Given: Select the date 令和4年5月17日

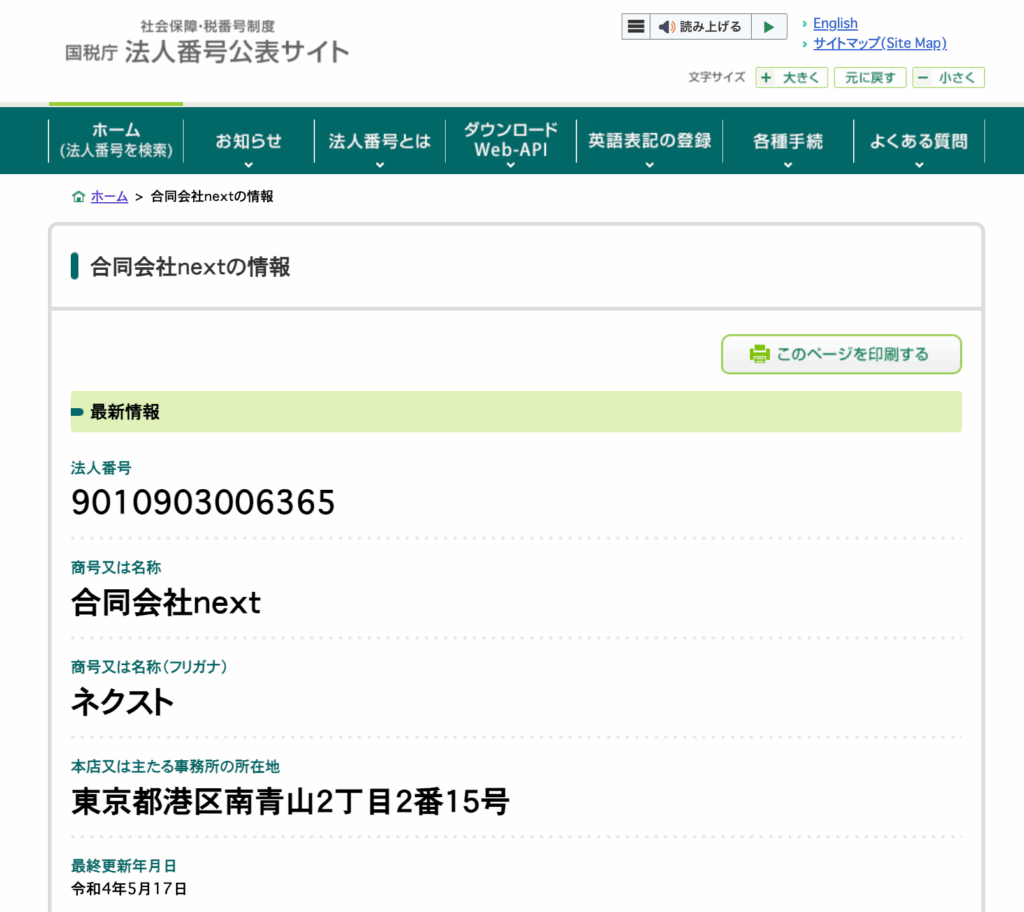Looking at the screenshot, I should click(129, 888).
